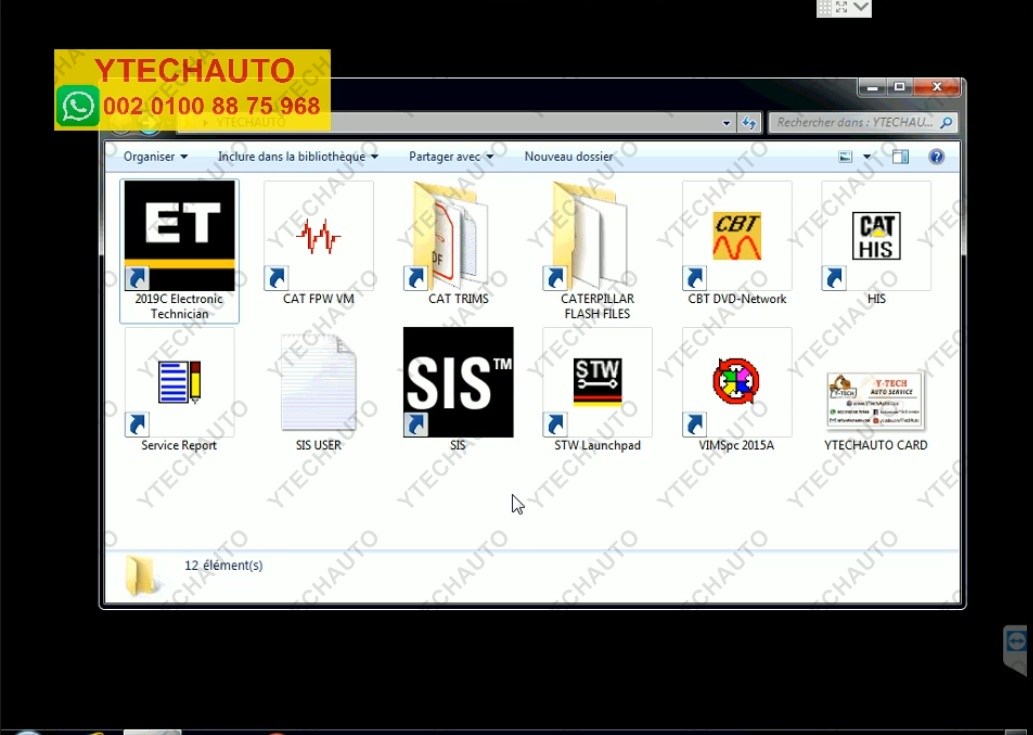1033x735 pixels.
Task: Open the YTECHAUTO CARD image
Action: coord(875,400)
